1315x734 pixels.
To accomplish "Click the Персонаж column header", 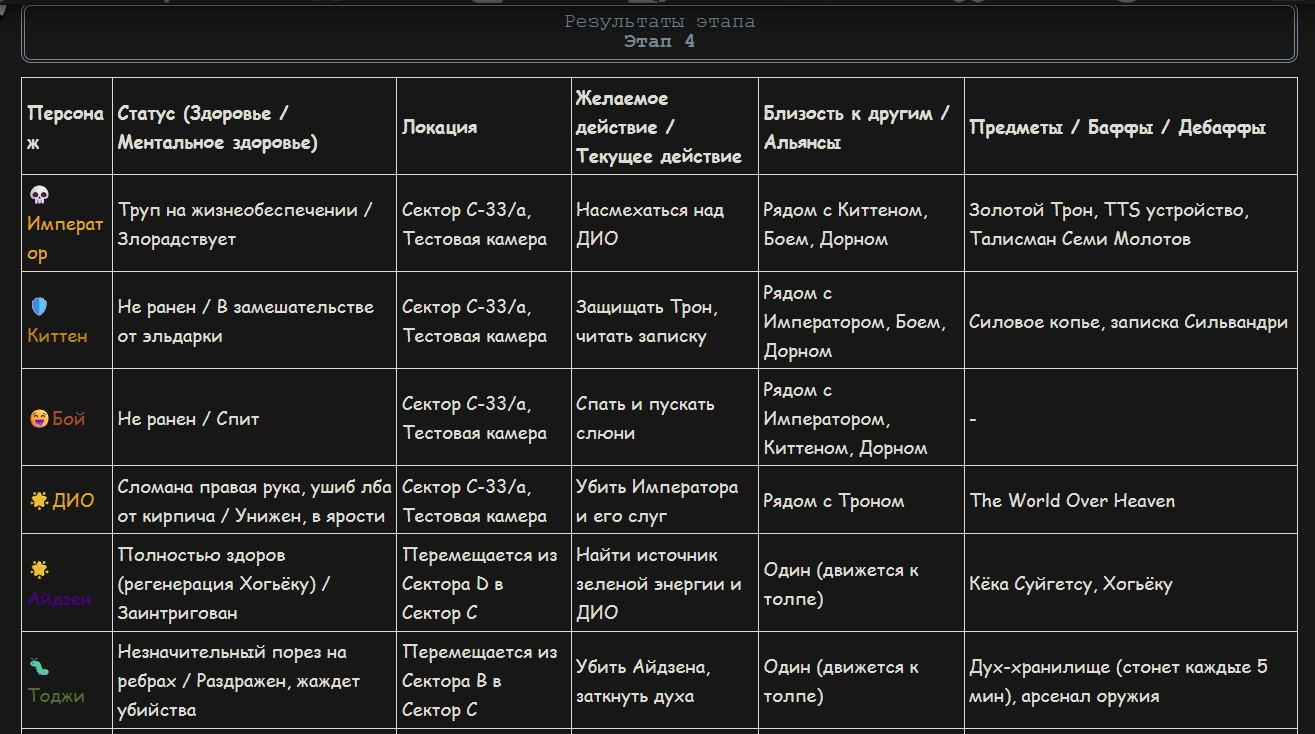I will coord(65,127).
